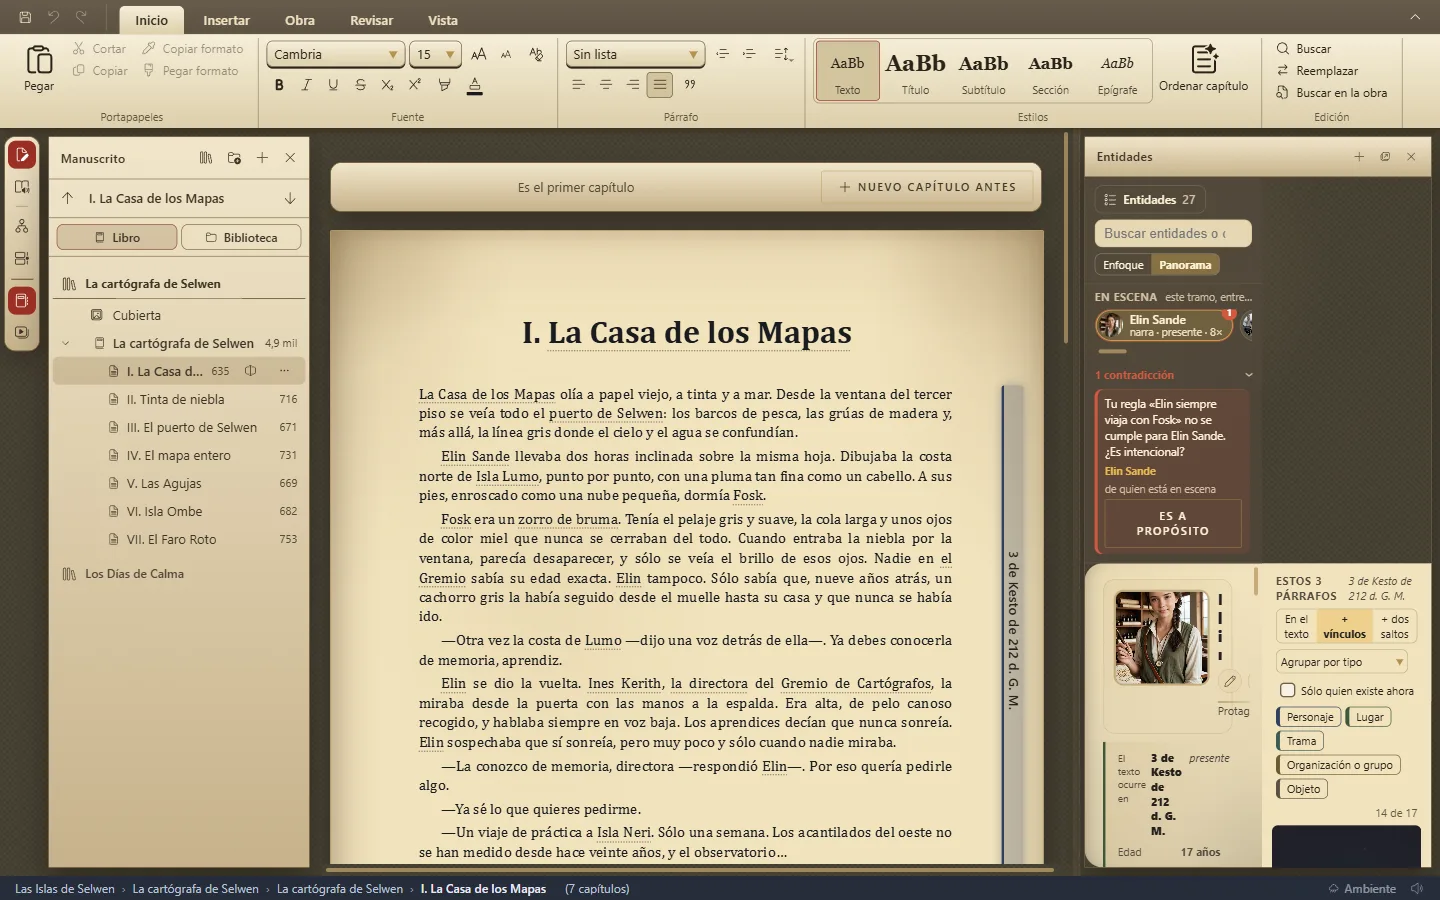Open the Vista ribbon tab
1440x900 pixels.
point(443,20)
